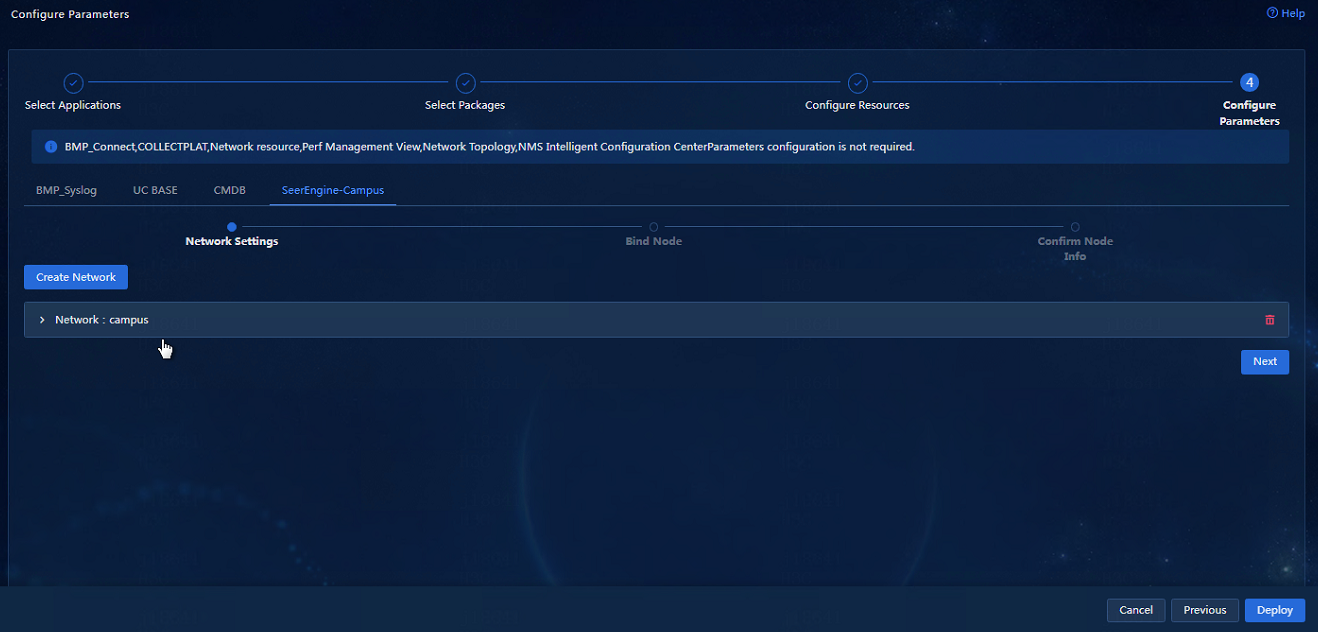Click the Select Packages step checkmark
The height and width of the screenshot is (632, 1318).
pos(465,83)
